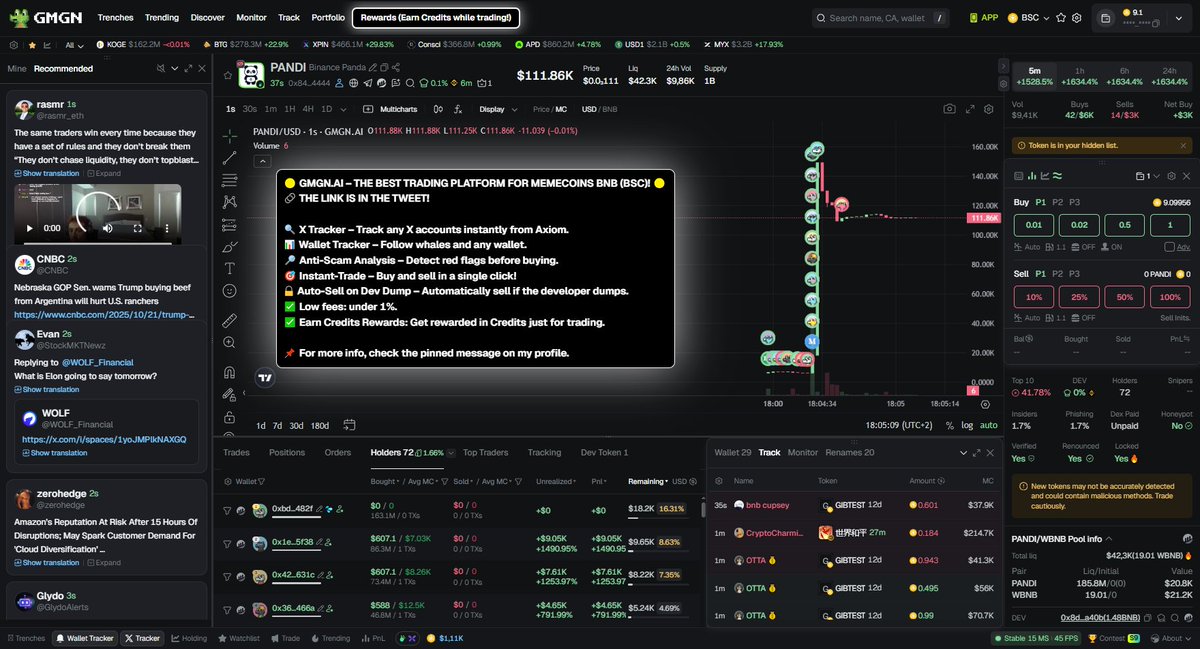The height and width of the screenshot is (649, 1200).
Task: Select the crosshair cursor tool
Action: (230, 135)
